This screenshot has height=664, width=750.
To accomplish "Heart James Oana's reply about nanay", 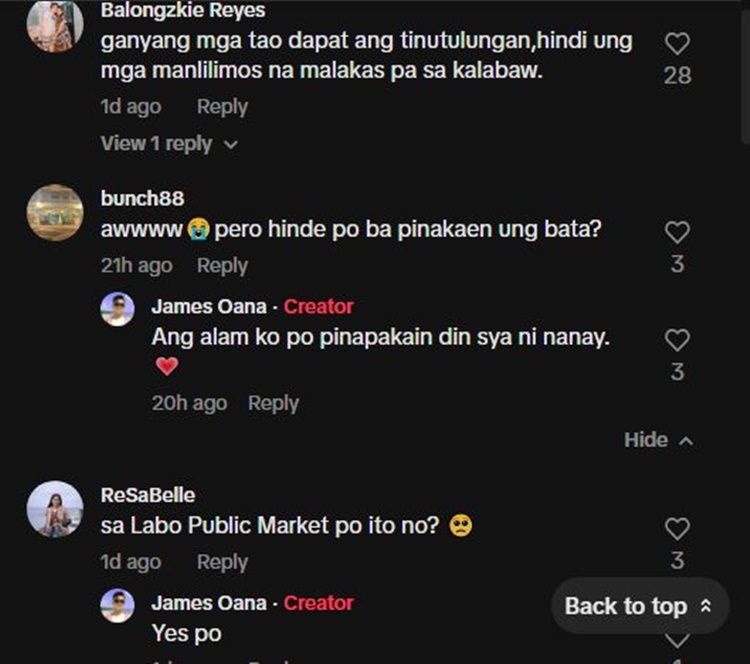I will [x=677, y=341].
